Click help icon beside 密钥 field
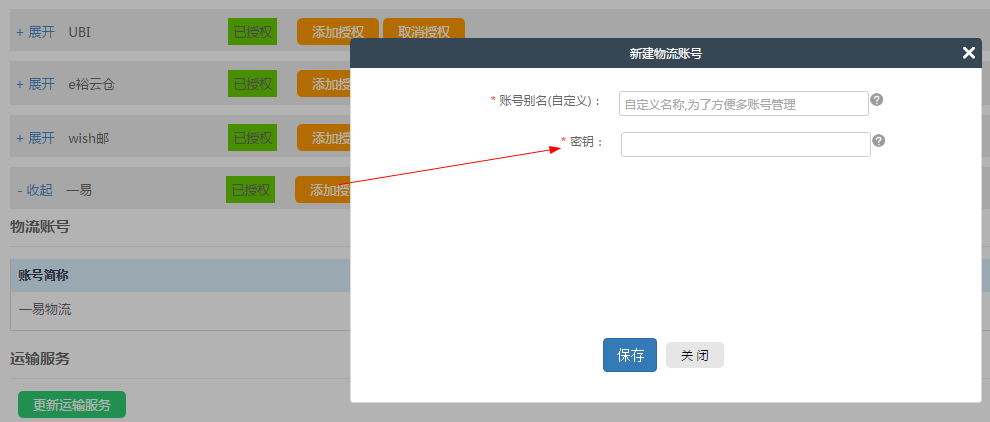The image size is (990, 422). pyautogui.click(x=879, y=141)
